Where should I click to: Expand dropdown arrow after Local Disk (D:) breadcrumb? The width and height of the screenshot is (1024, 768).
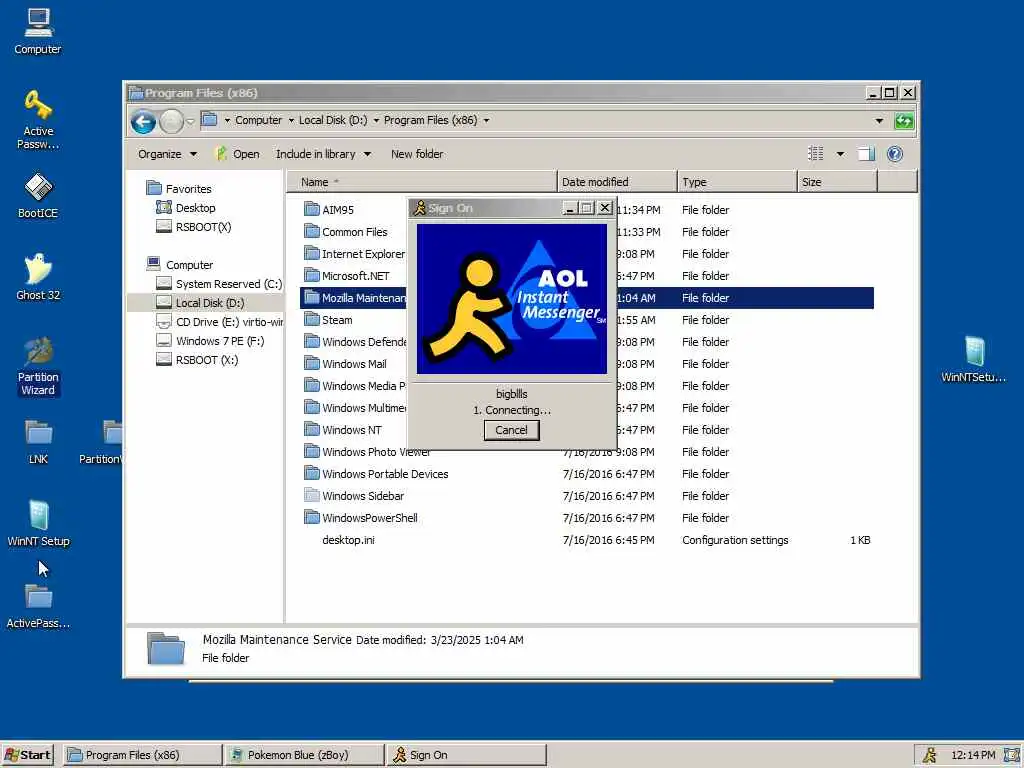coord(376,121)
